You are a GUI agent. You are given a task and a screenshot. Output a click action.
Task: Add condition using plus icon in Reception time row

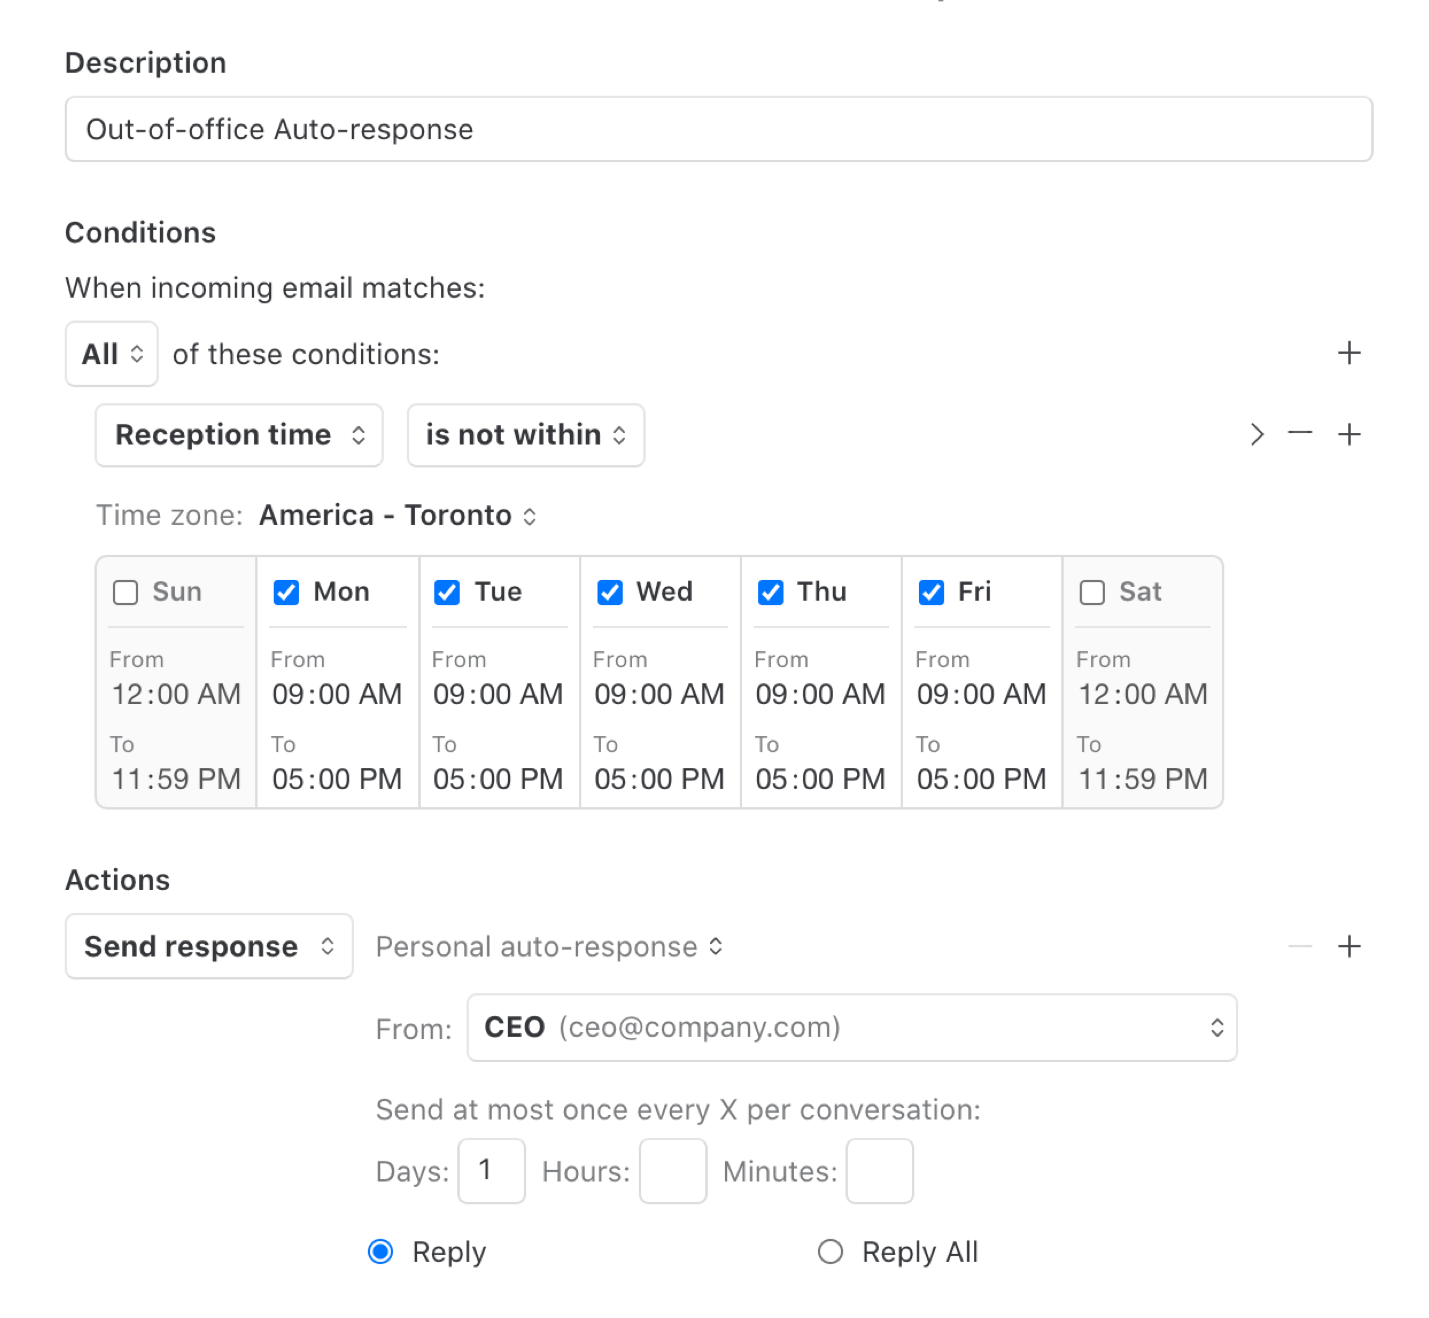[x=1348, y=434]
